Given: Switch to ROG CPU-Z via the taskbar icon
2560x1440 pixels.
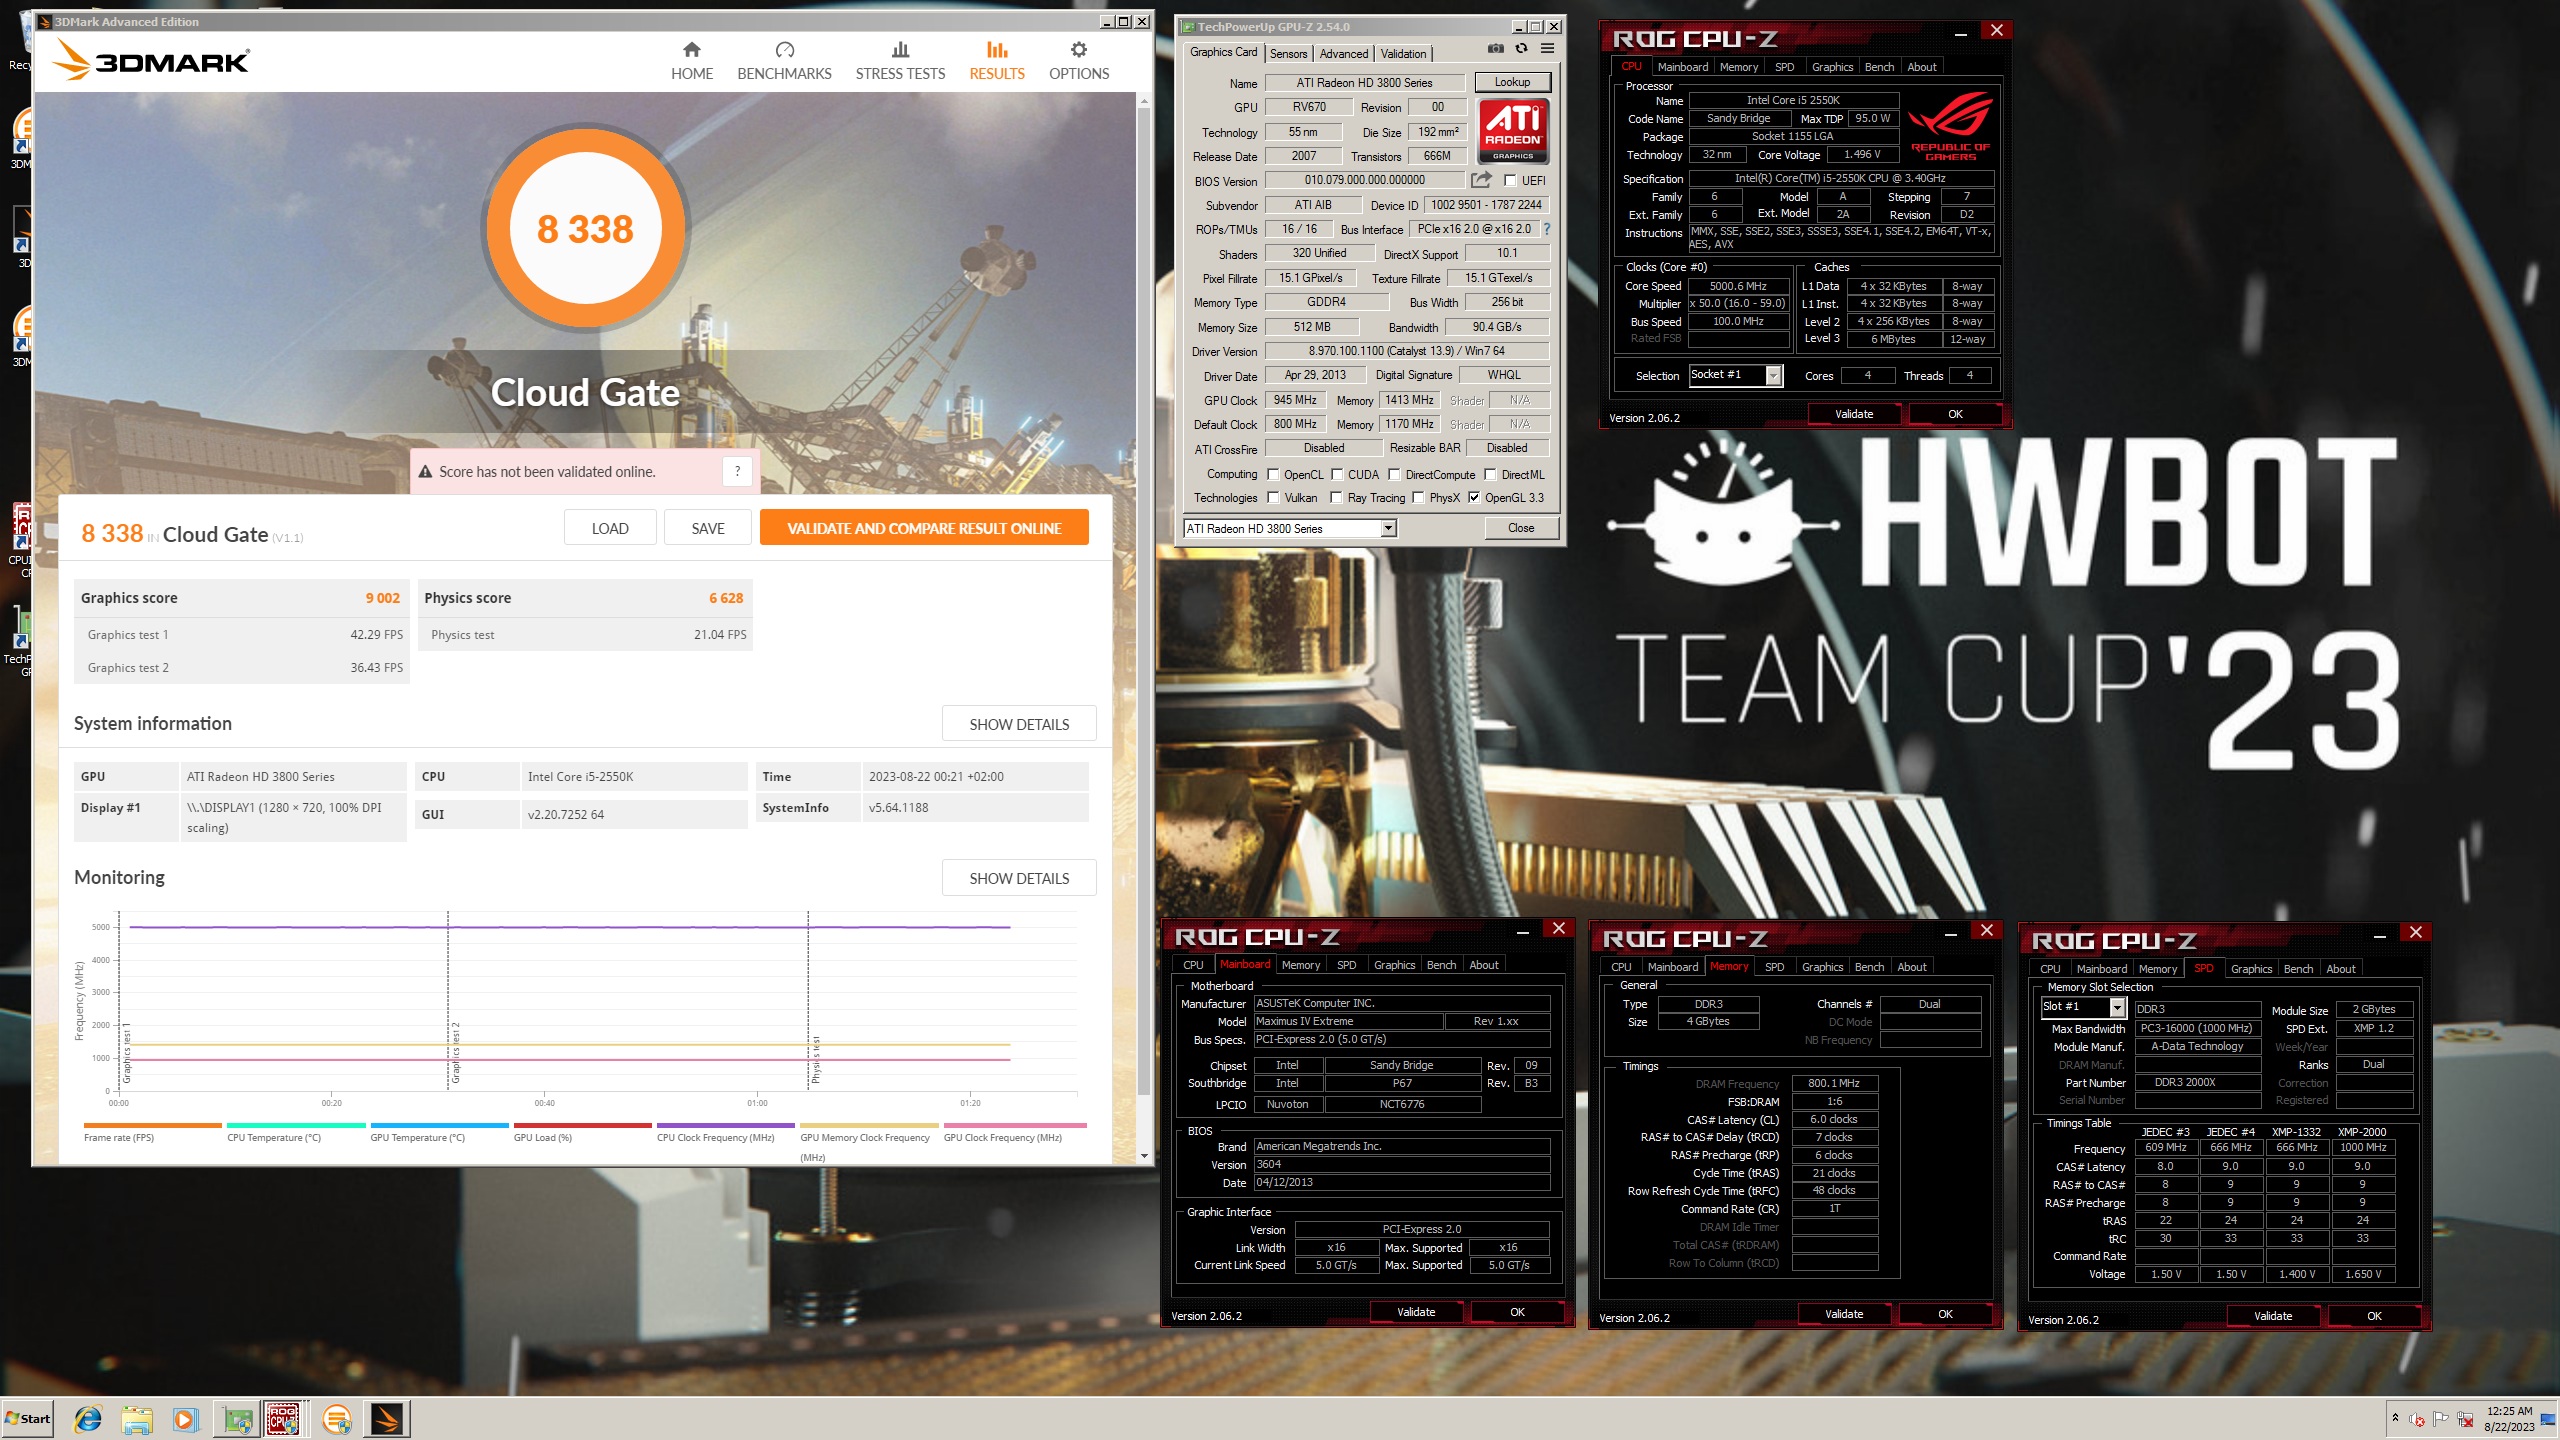Looking at the screenshot, I should (283, 1419).
